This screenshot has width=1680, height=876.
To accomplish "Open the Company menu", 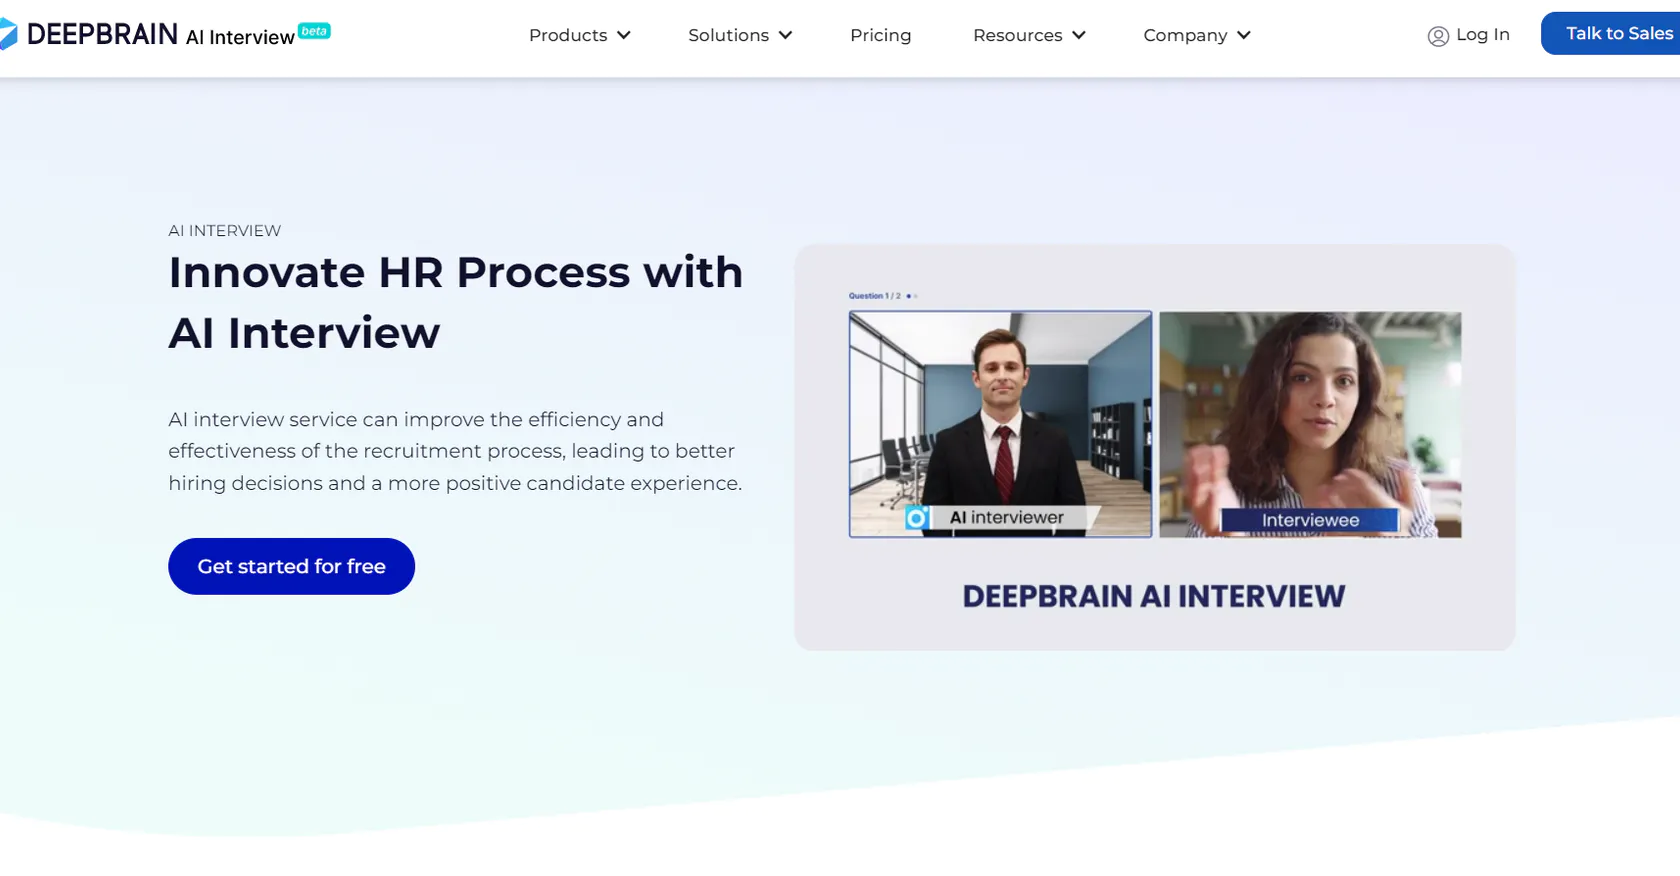I will pos(1197,35).
